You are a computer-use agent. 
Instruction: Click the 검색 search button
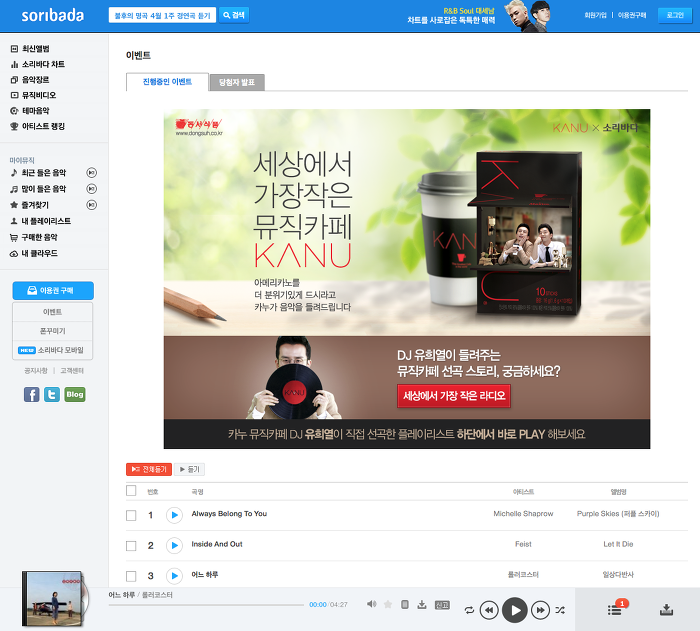click(234, 15)
